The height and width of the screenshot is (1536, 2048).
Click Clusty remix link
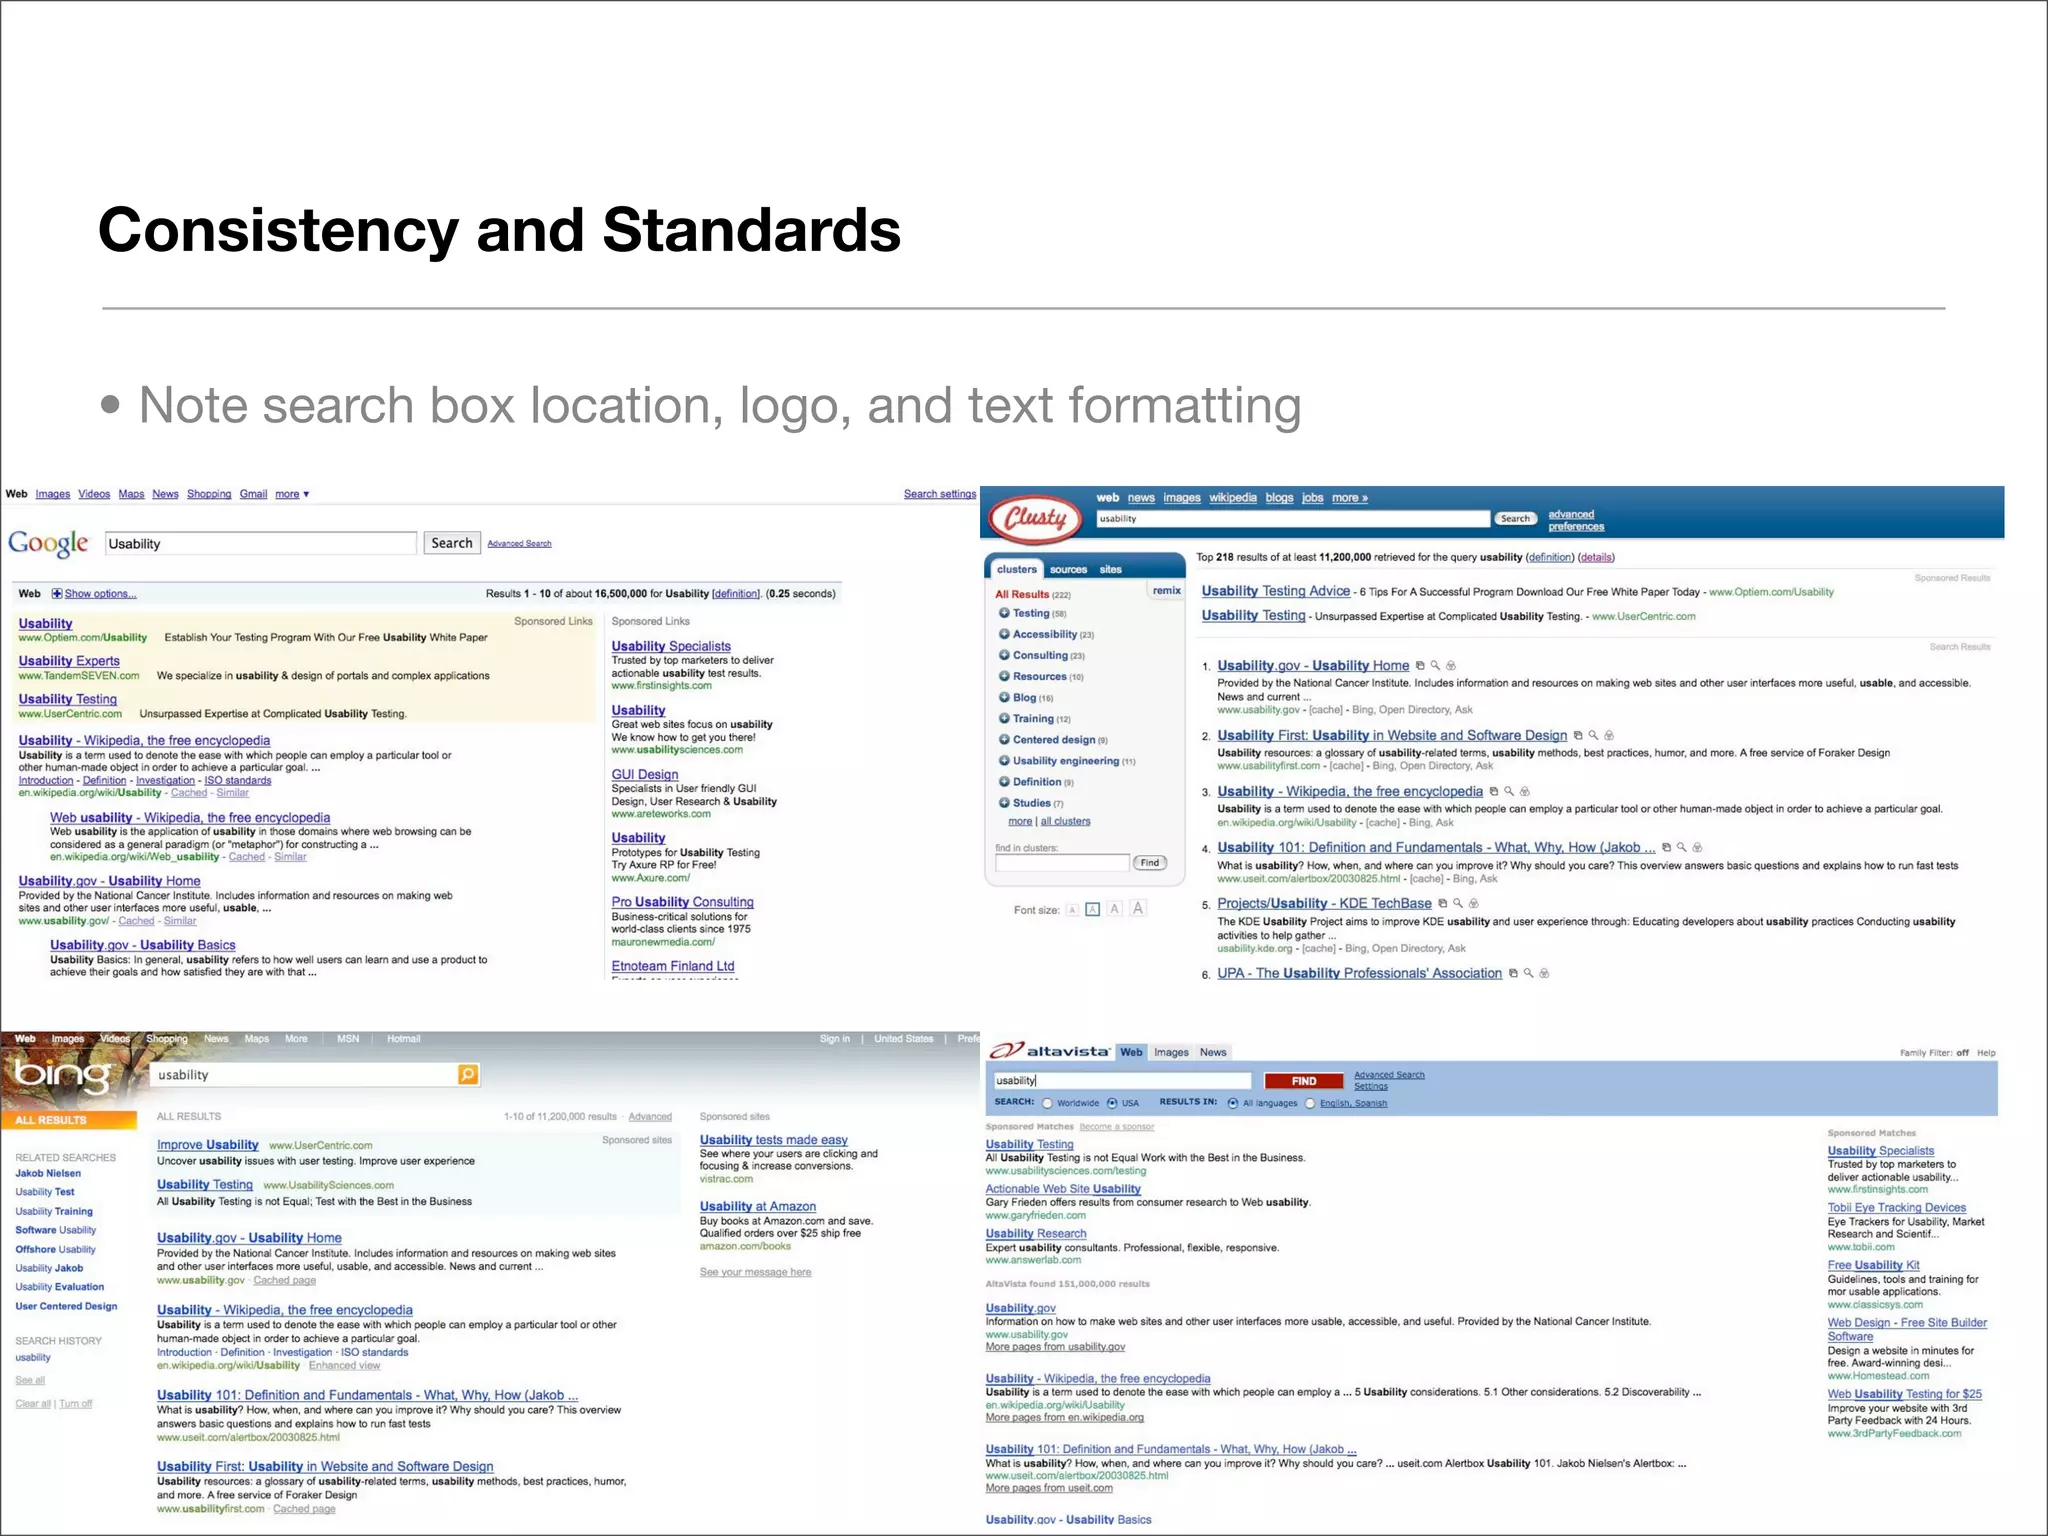click(x=1166, y=591)
